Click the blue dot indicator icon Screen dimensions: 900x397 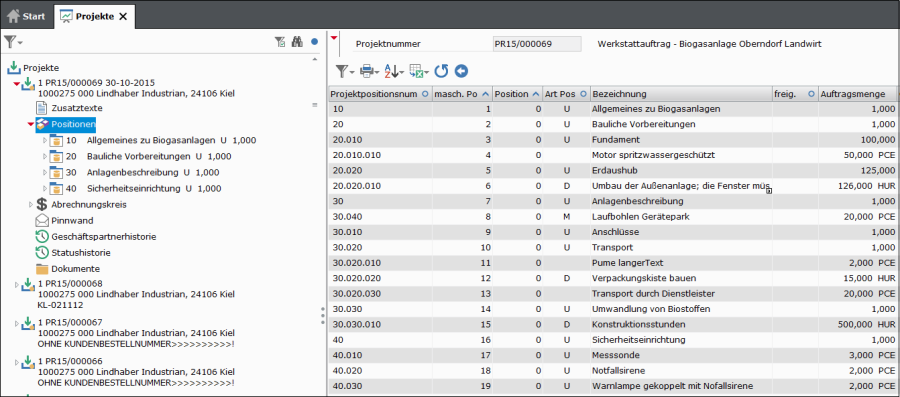314,41
